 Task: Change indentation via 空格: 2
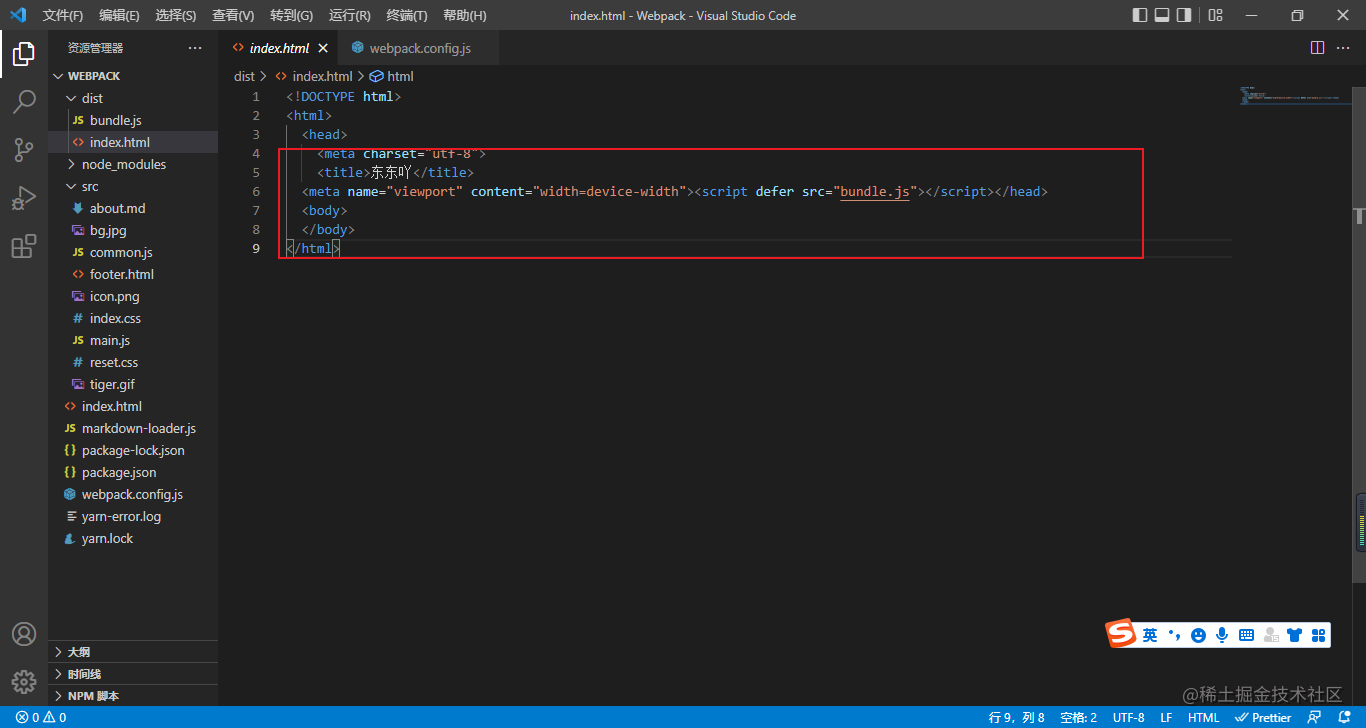point(1078,717)
